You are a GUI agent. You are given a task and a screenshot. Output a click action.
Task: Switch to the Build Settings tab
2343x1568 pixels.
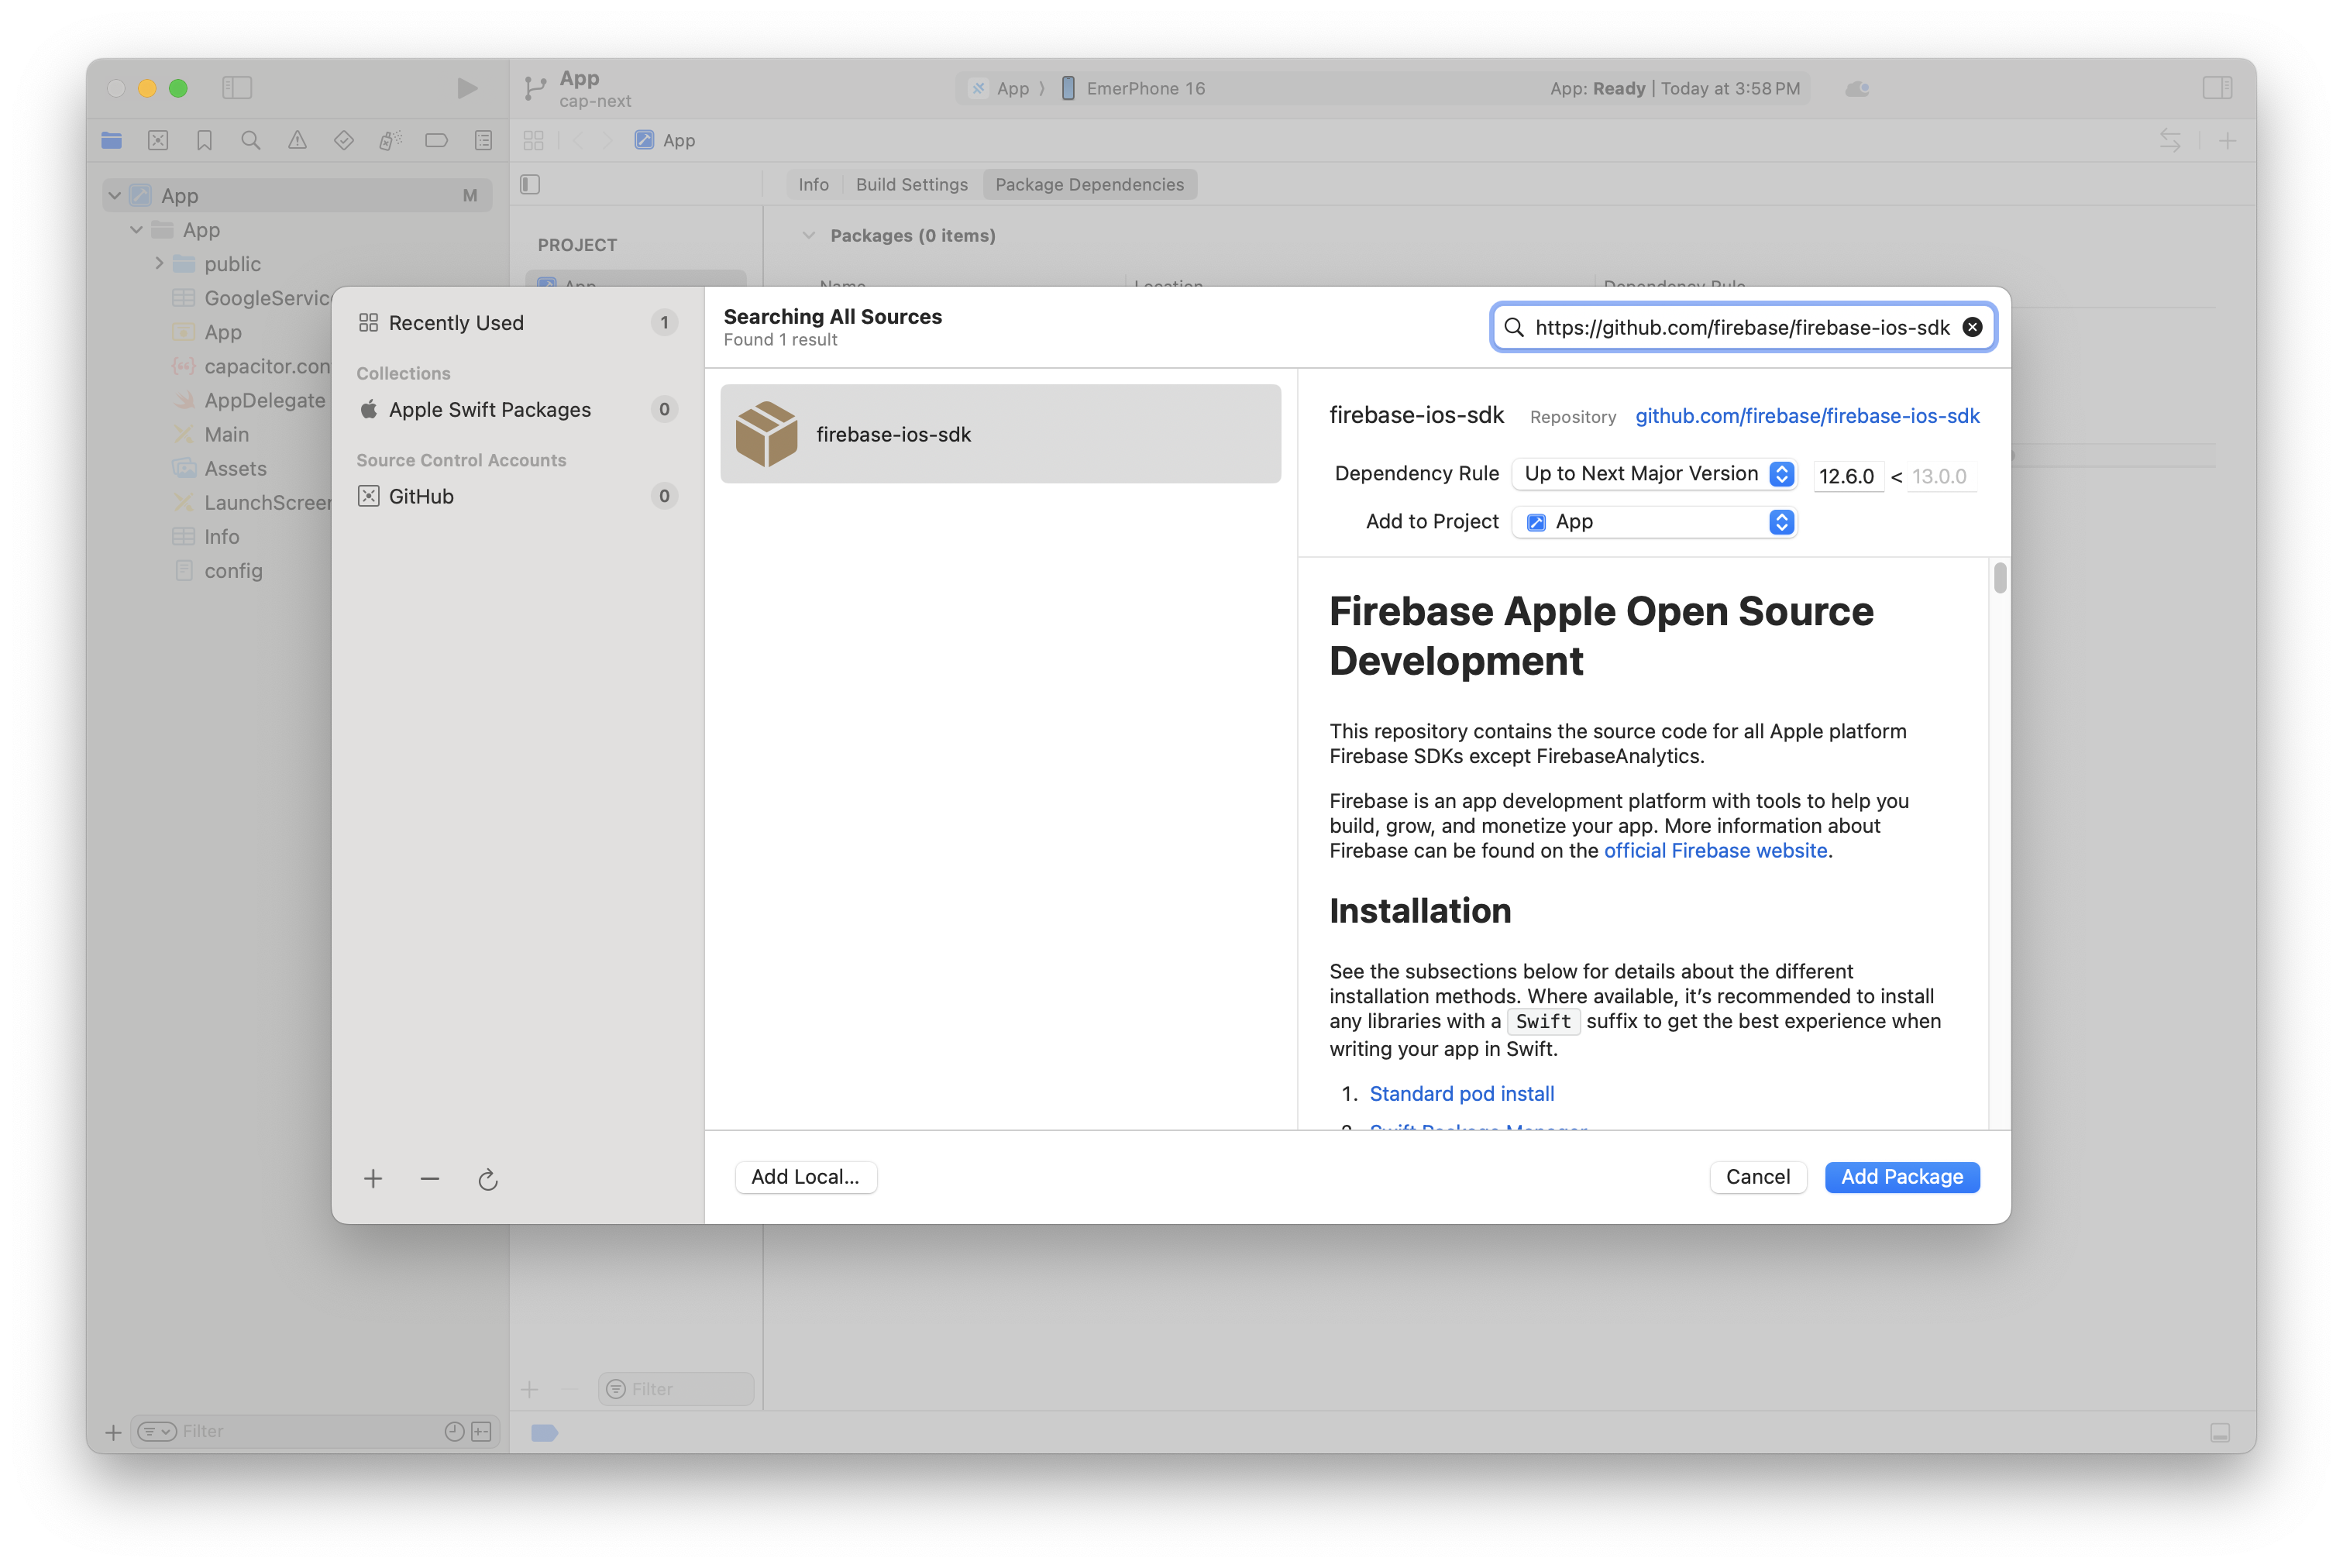point(911,184)
